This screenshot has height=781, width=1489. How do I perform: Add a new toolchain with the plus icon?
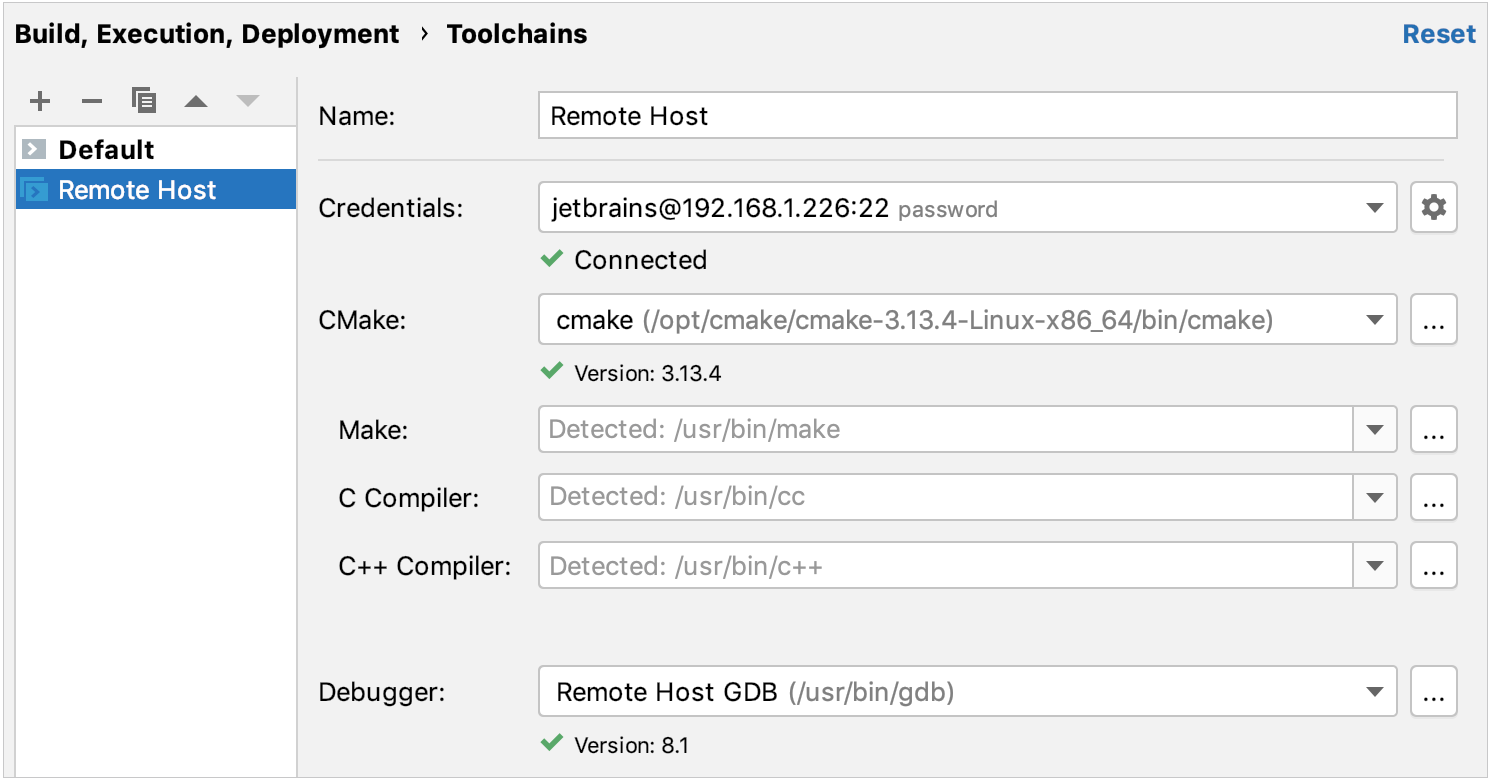(x=40, y=100)
